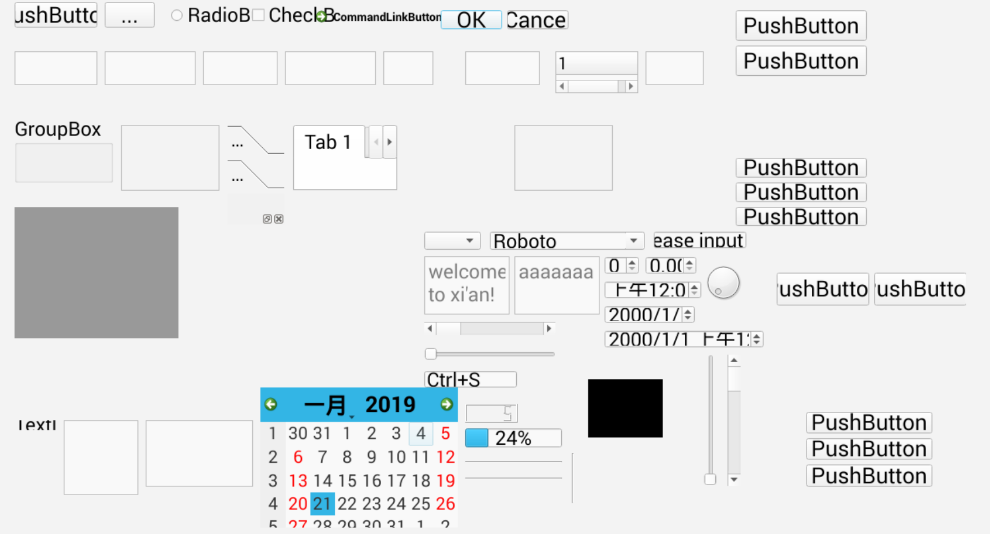Click the vertical scrollbar up arrow
The image size is (990, 534).
(x=734, y=361)
